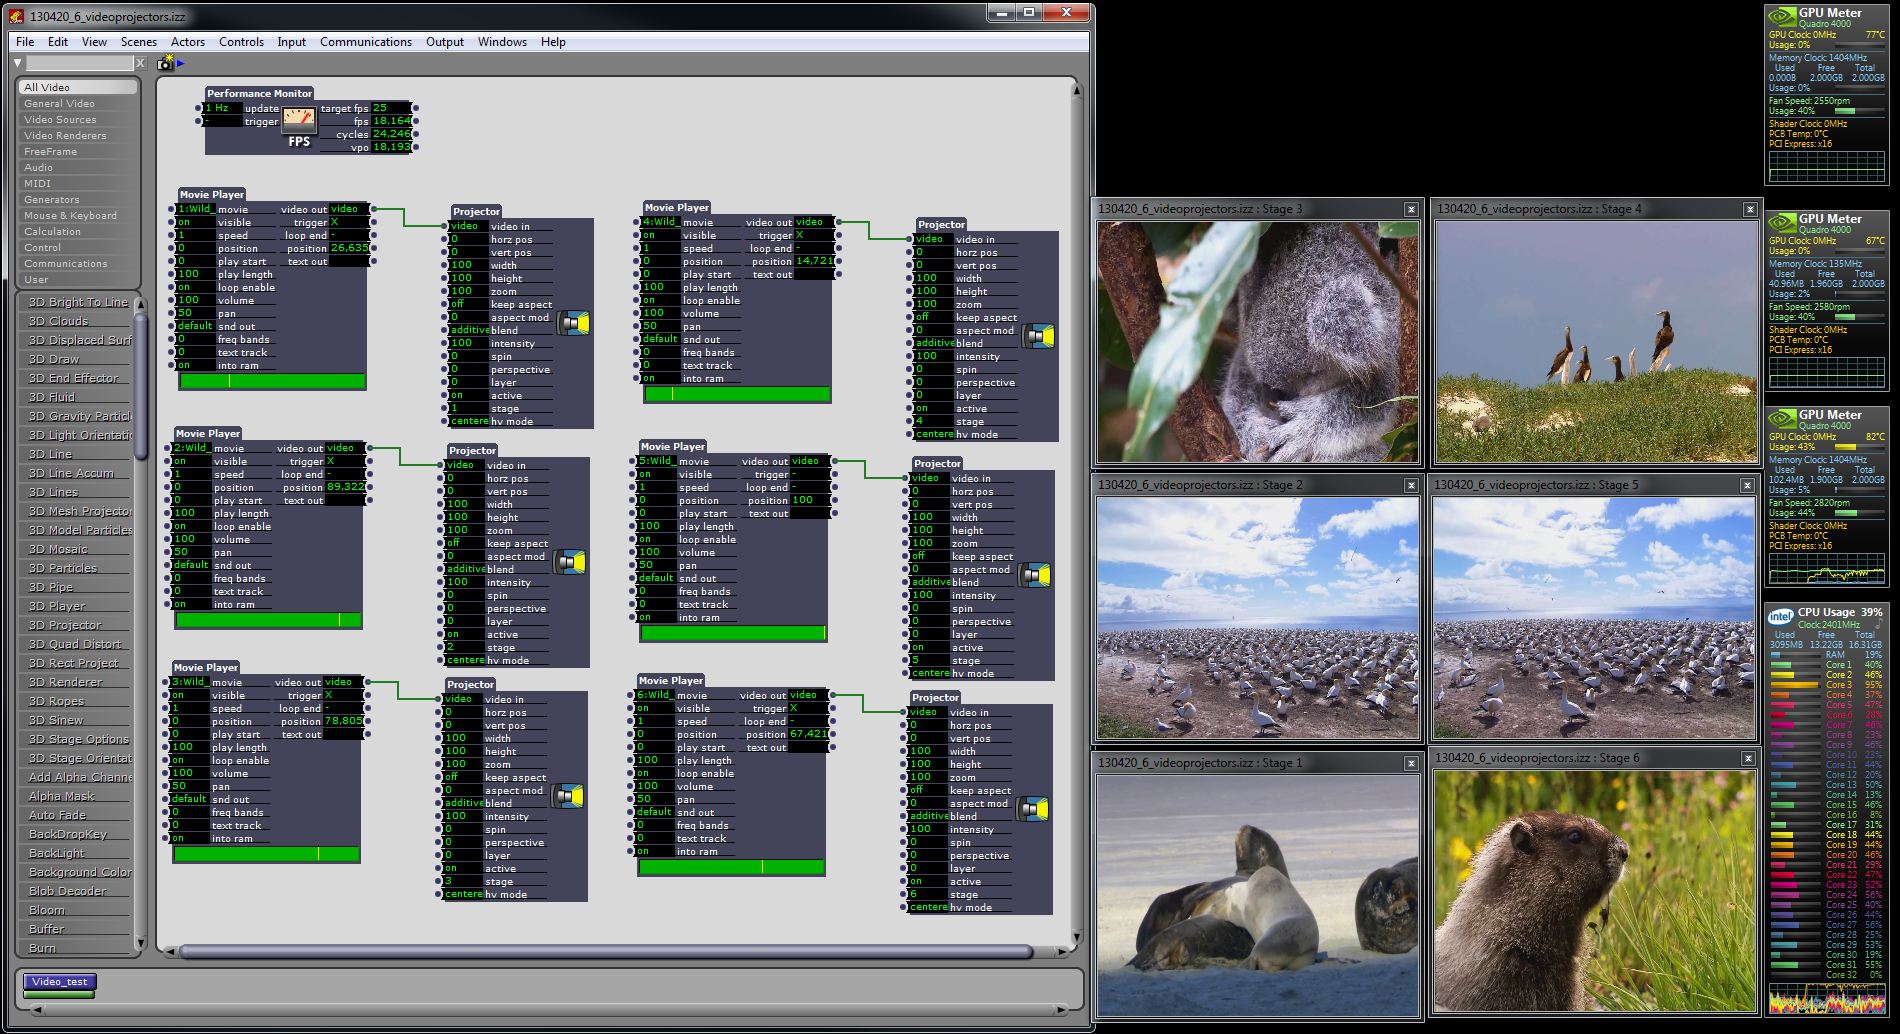Open hv mode 'centered' option in Stage 4 Projector

(933, 434)
